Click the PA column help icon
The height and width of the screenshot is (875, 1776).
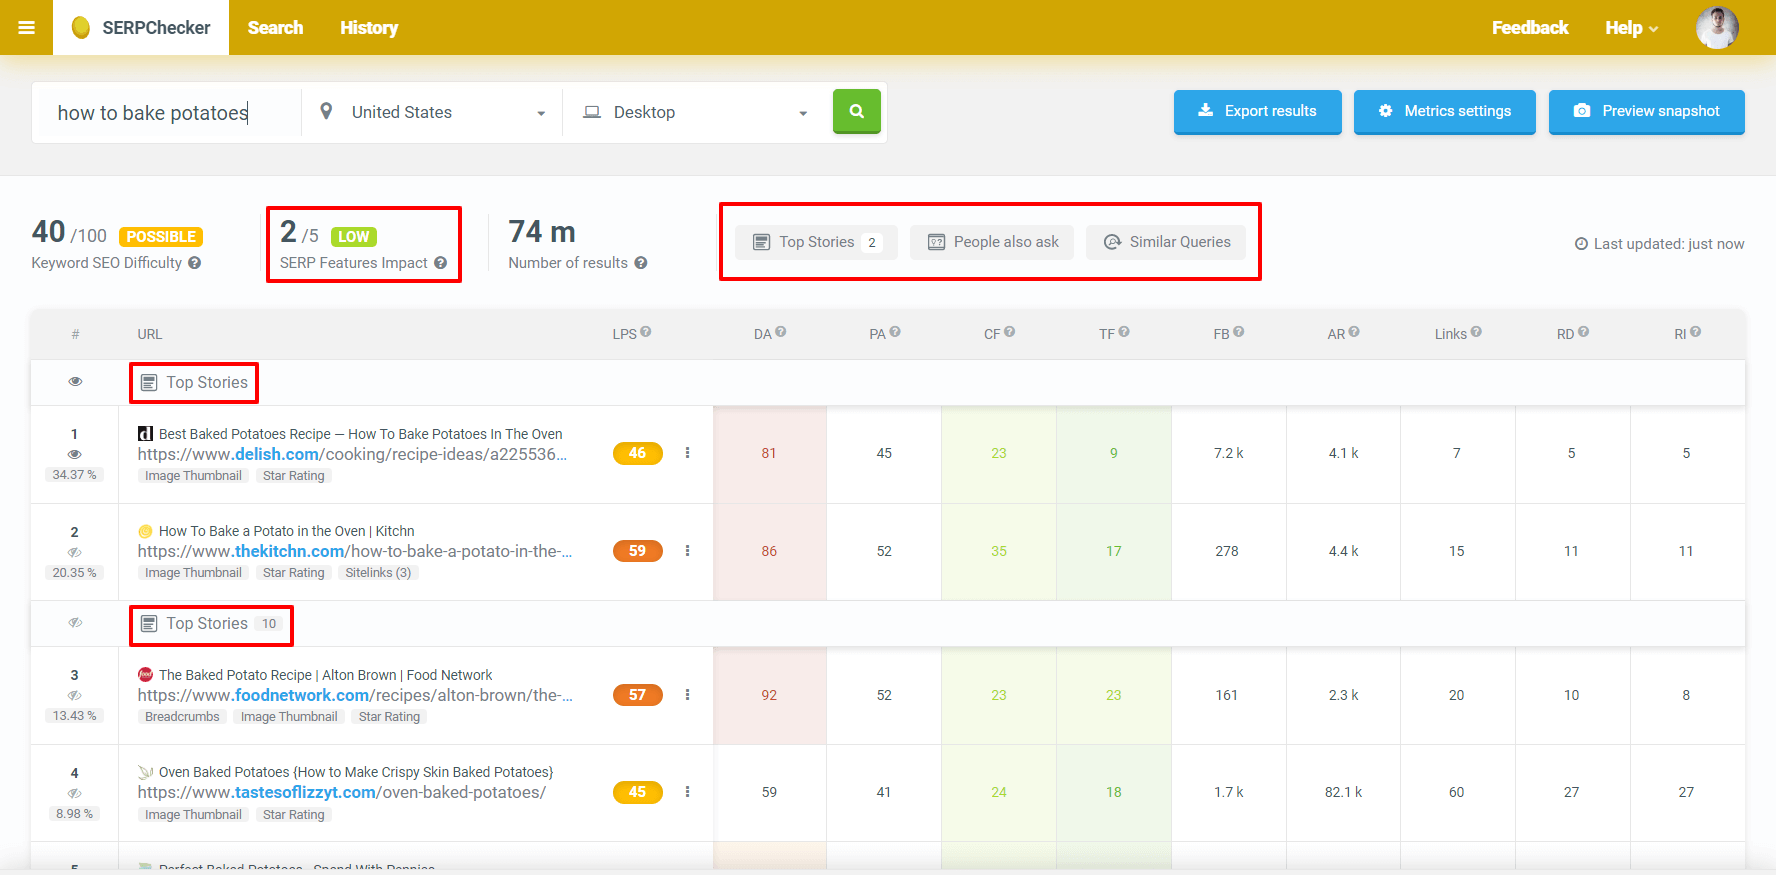(x=895, y=332)
